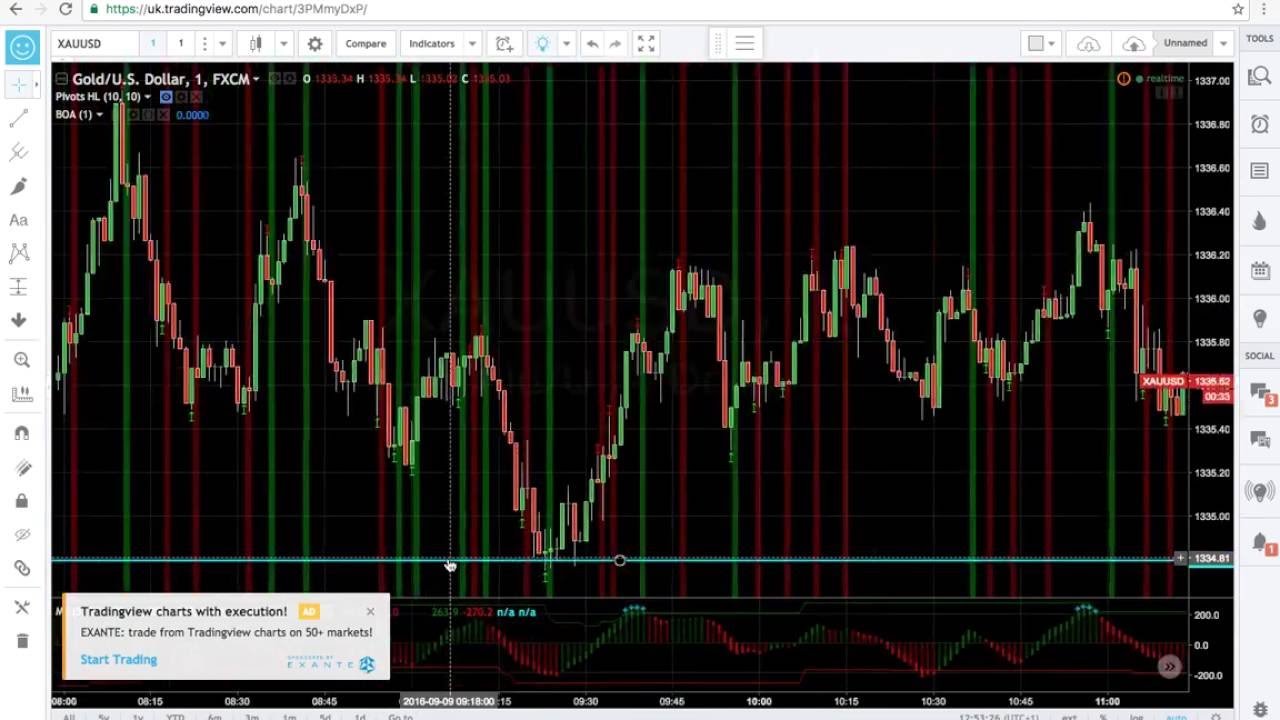
Task: Open the public chat icon under SOCIAL
Action: point(1260,392)
